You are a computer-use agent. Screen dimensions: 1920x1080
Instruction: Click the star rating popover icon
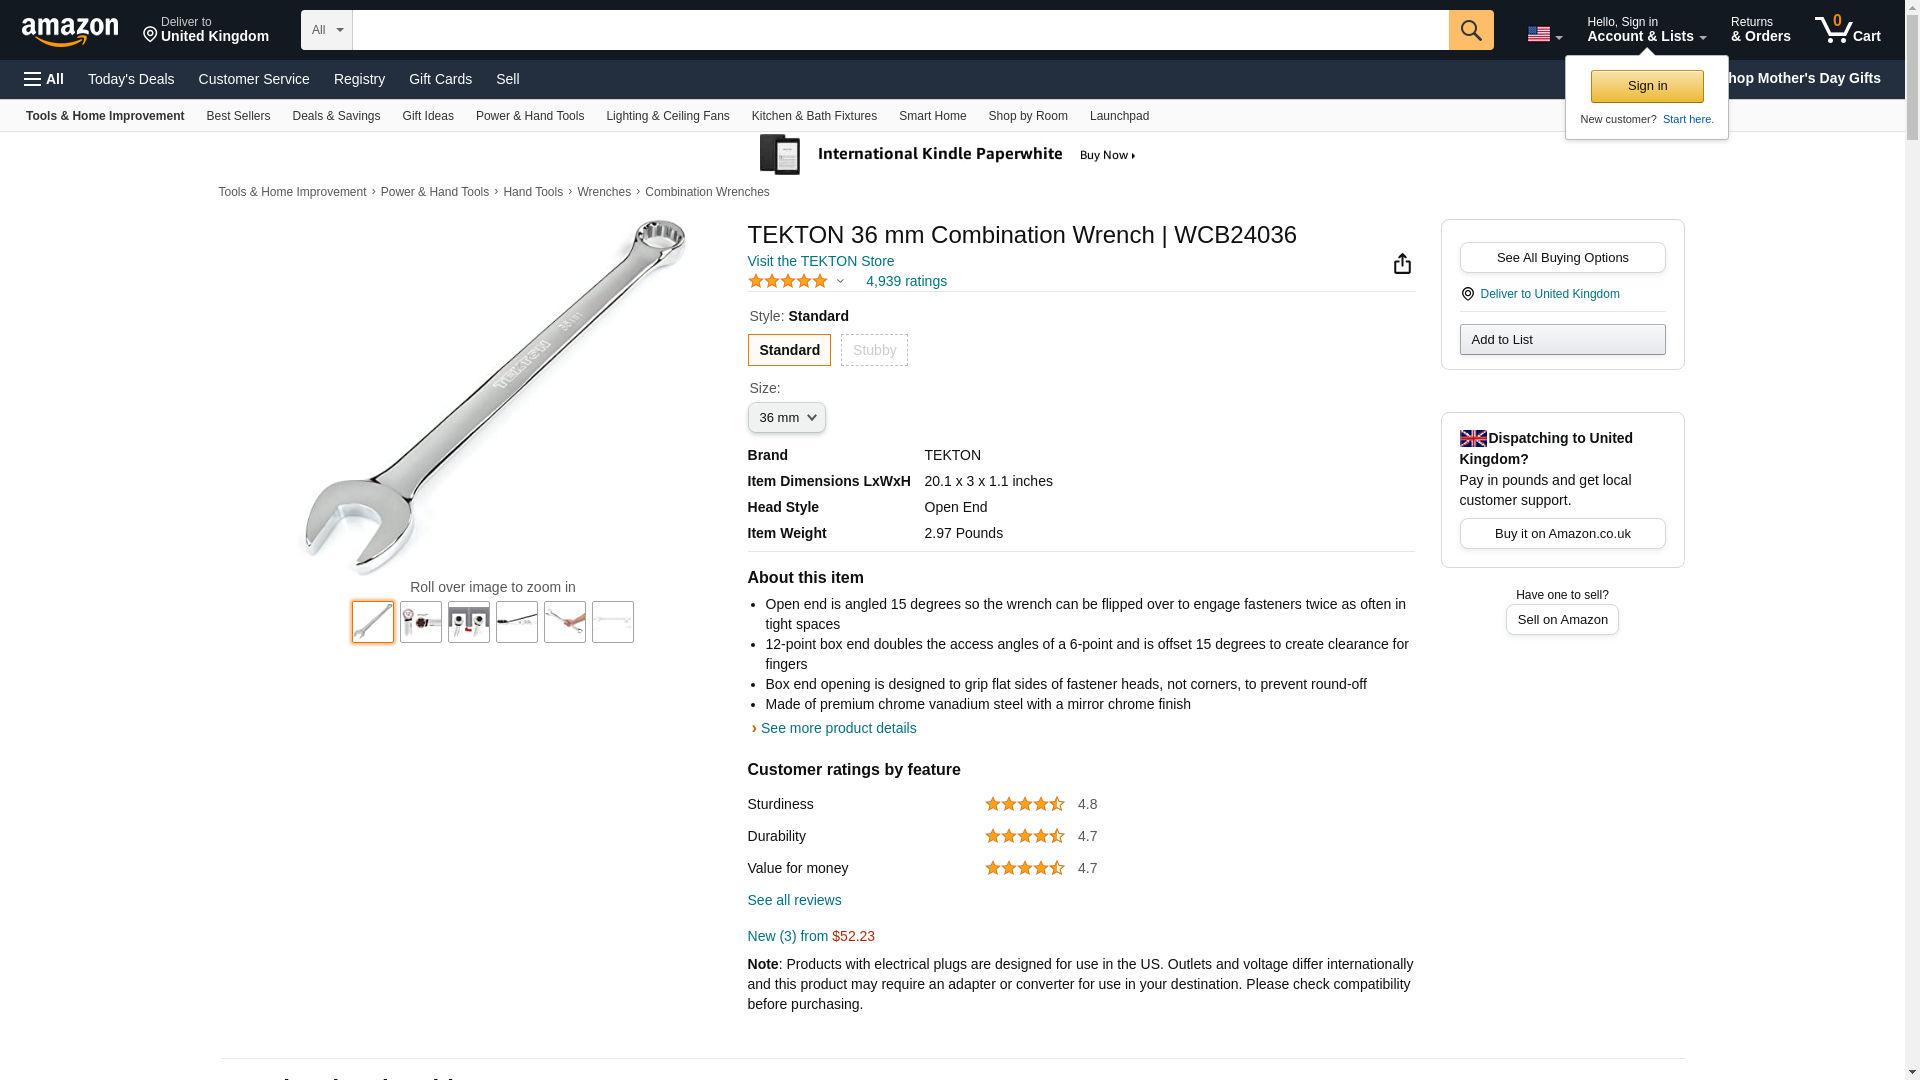pyautogui.click(x=840, y=281)
